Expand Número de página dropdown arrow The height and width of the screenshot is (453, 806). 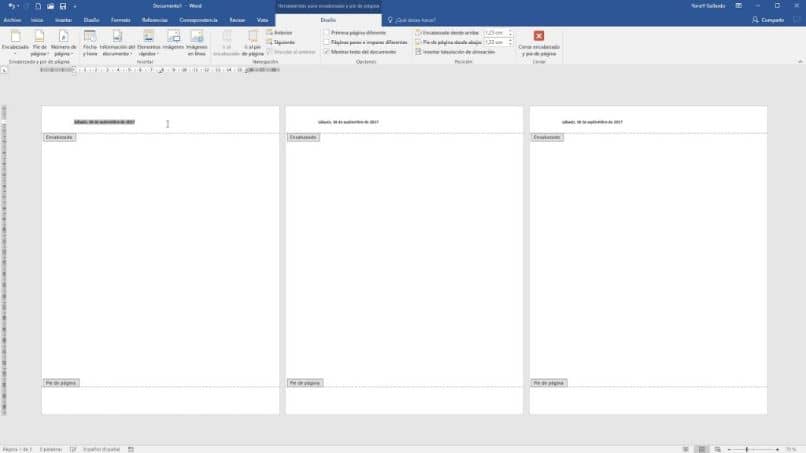70,54
